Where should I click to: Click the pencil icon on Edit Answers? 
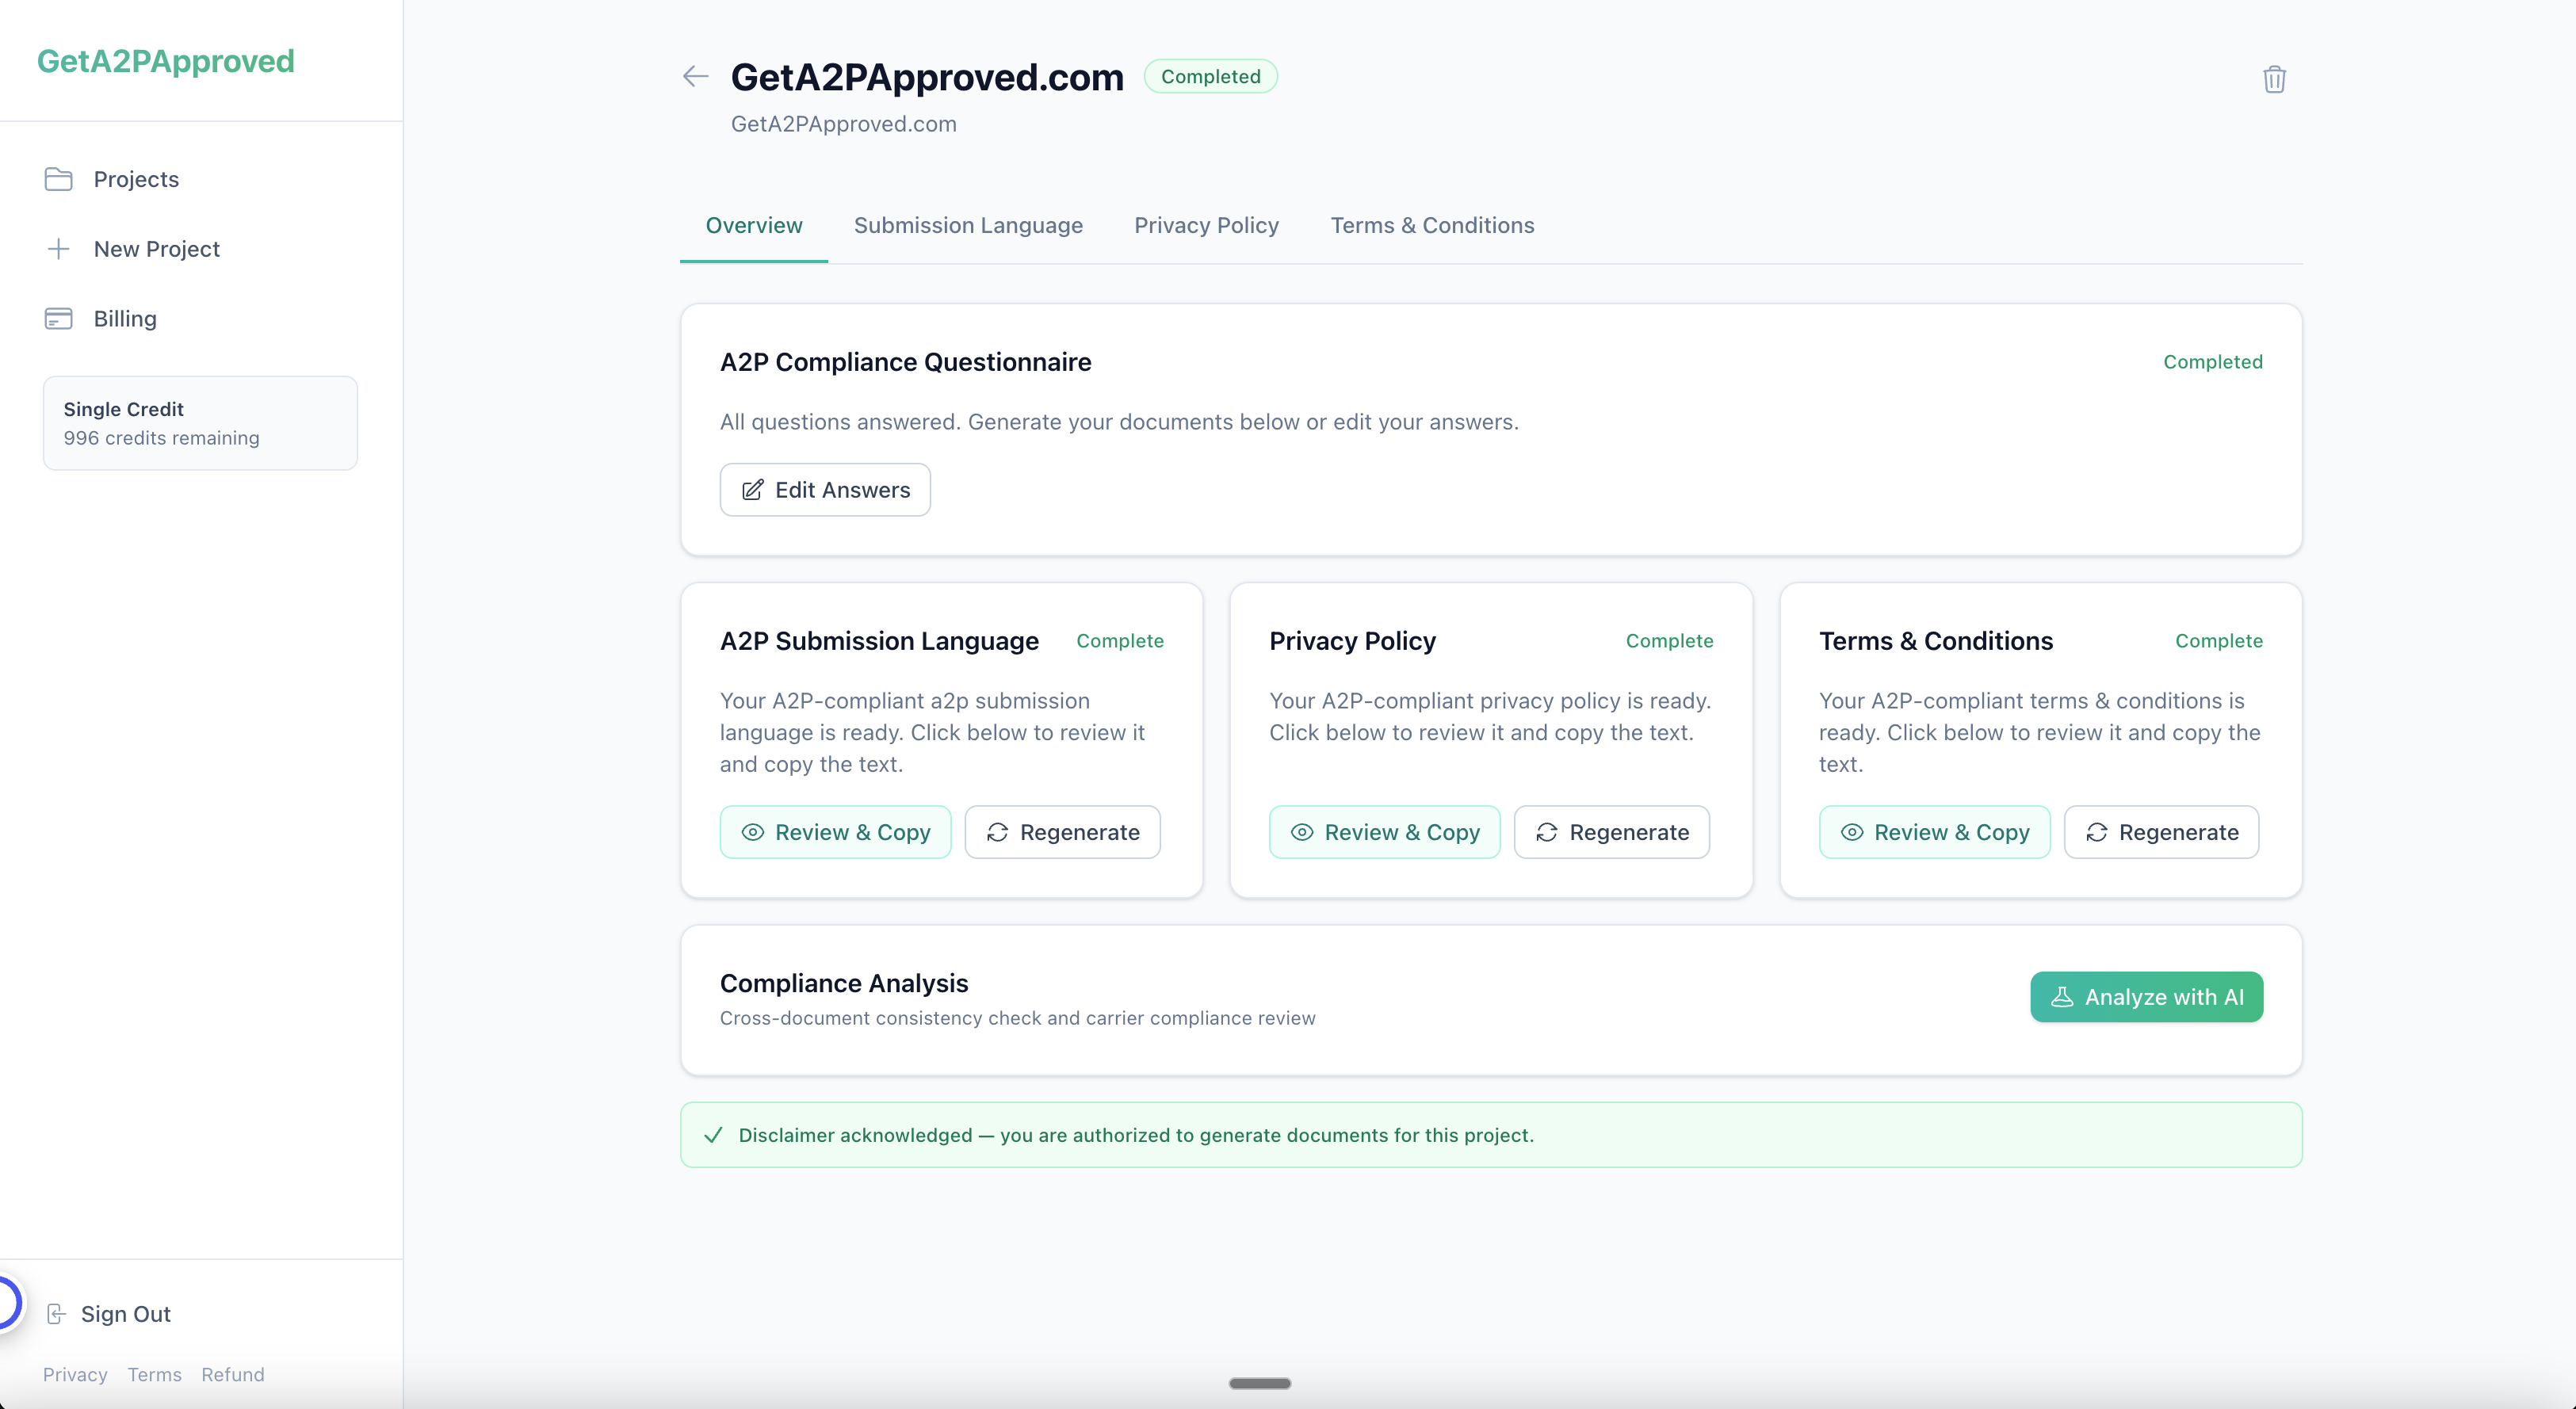coord(753,489)
